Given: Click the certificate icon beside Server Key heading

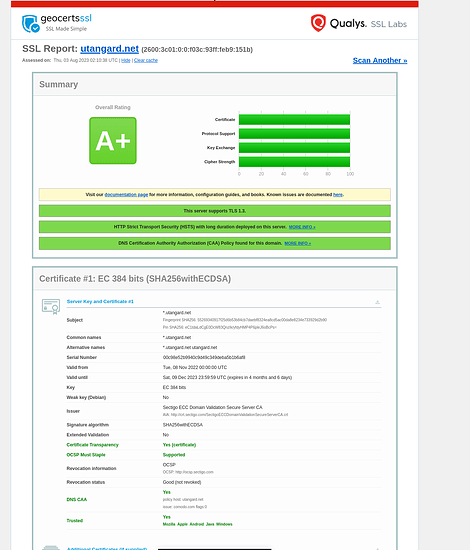Looking at the screenshot, I should (51, 307).
